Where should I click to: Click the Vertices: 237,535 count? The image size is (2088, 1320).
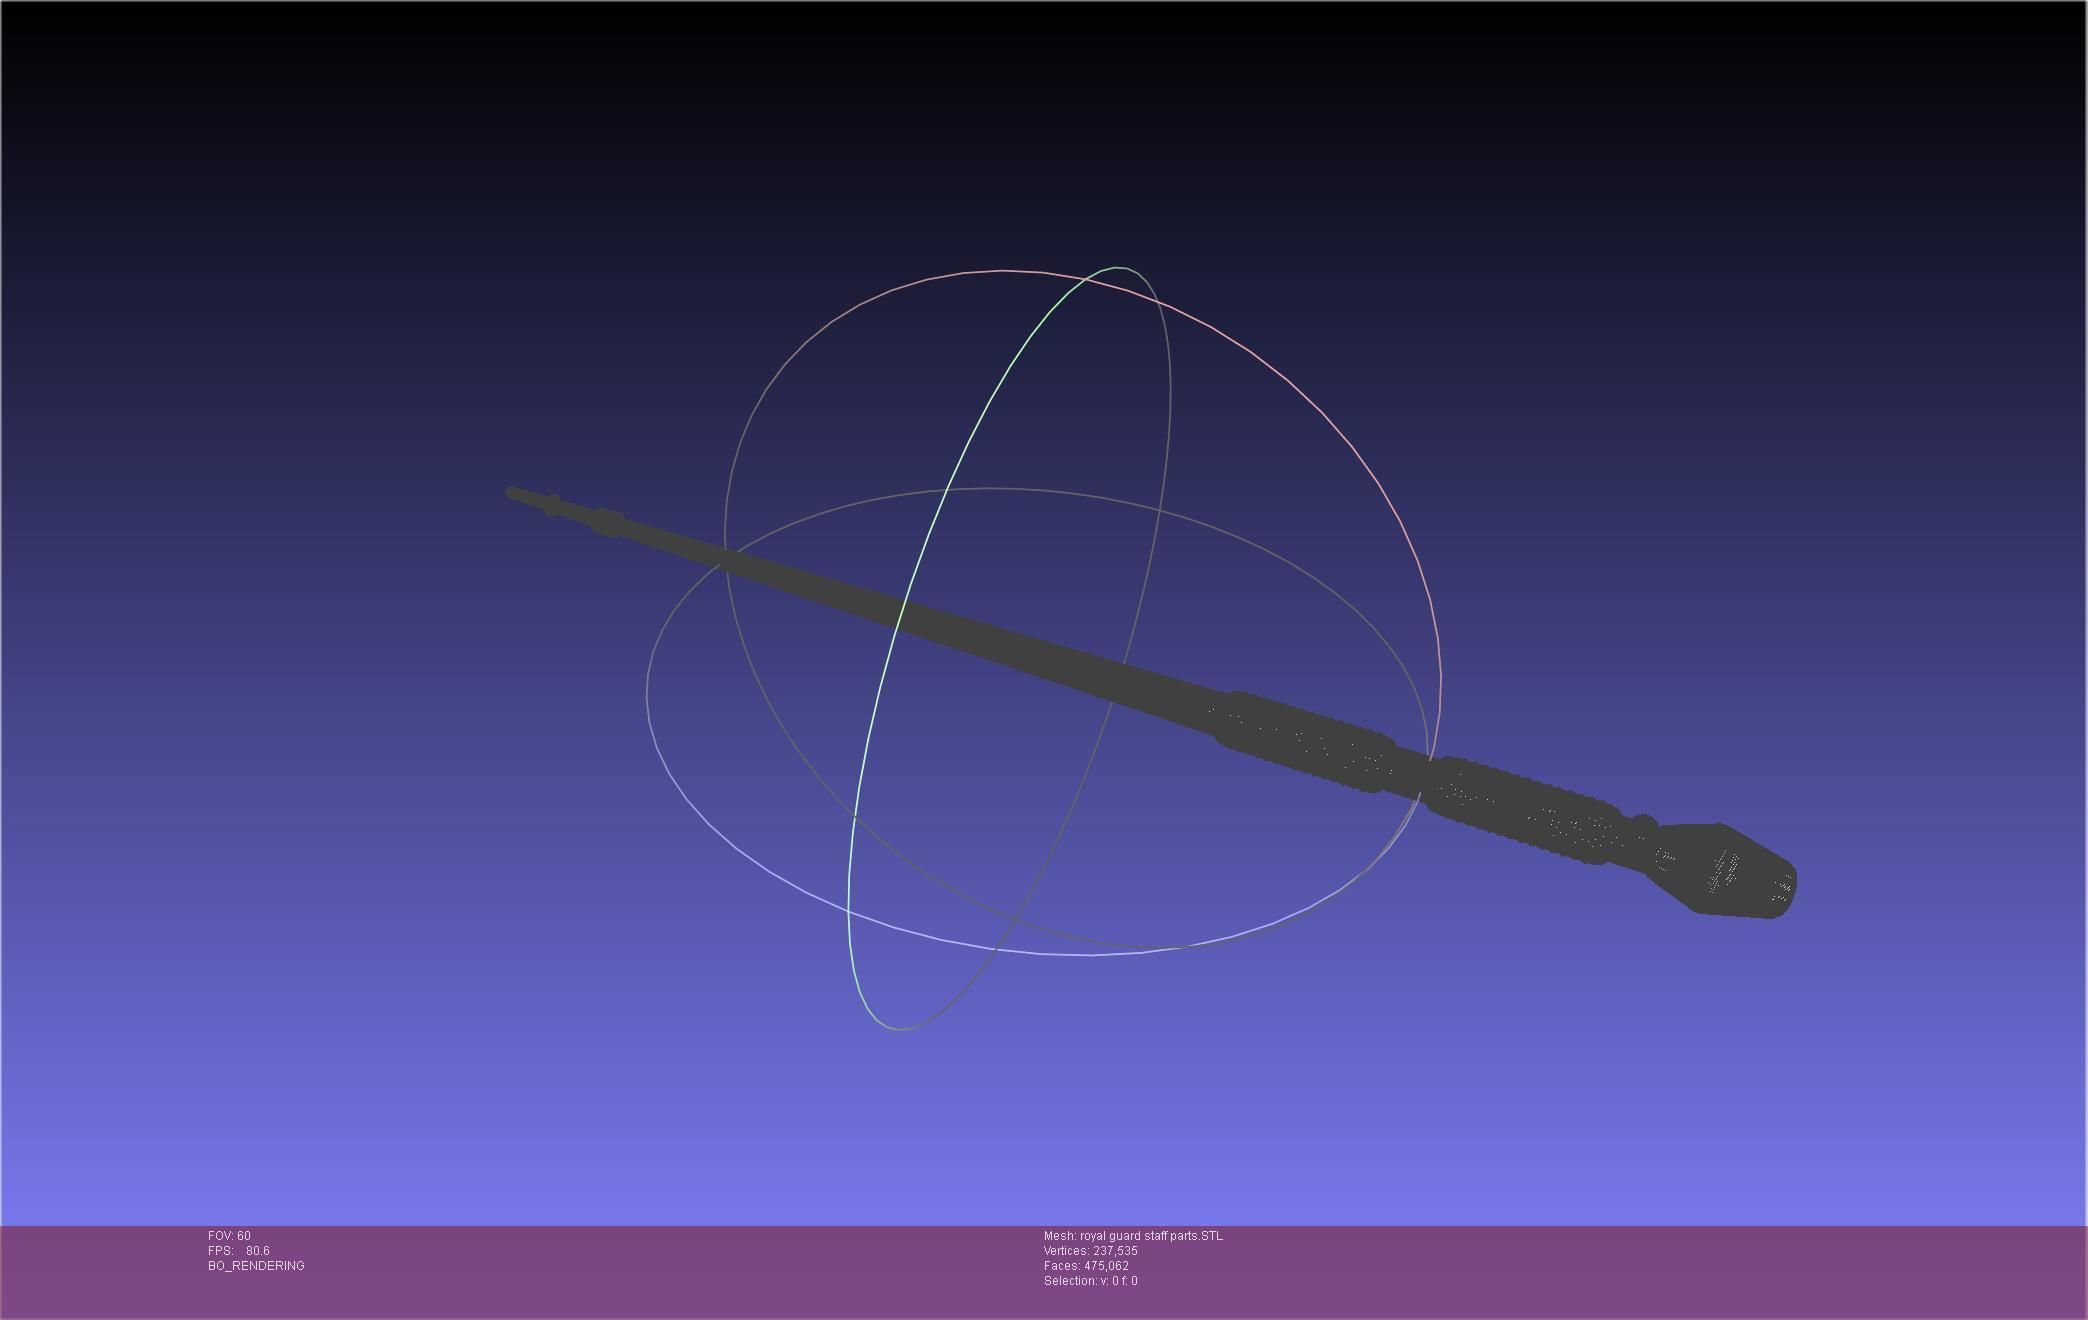point(1090,1251)
